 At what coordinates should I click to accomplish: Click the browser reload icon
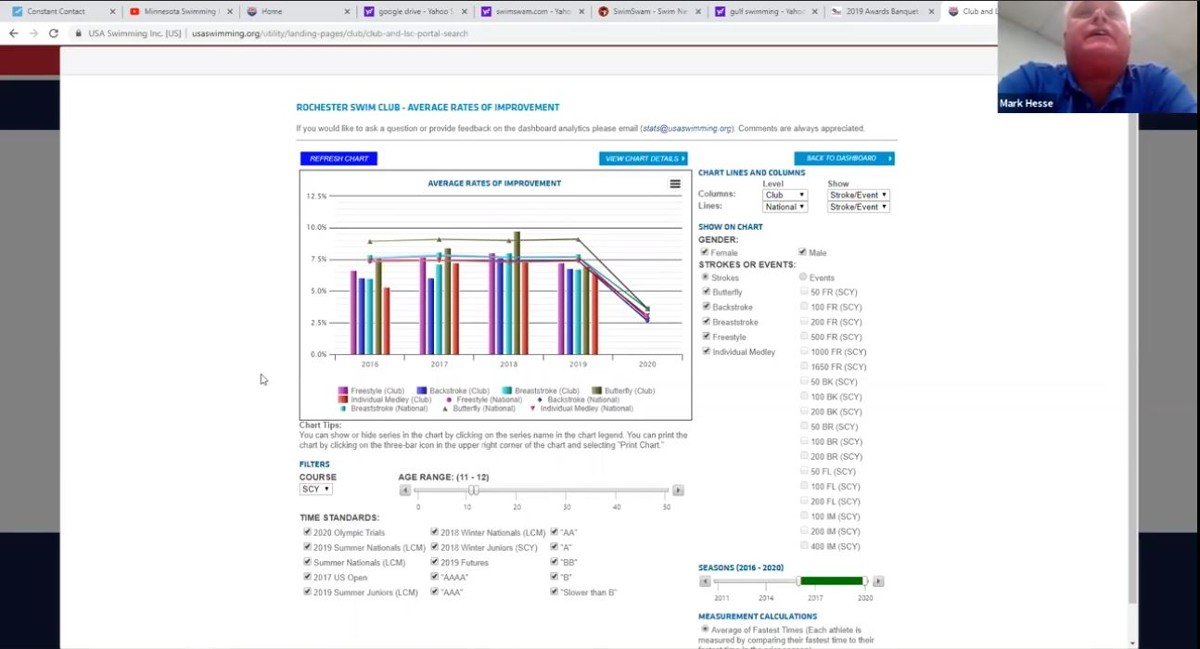(x=53, y=33)
